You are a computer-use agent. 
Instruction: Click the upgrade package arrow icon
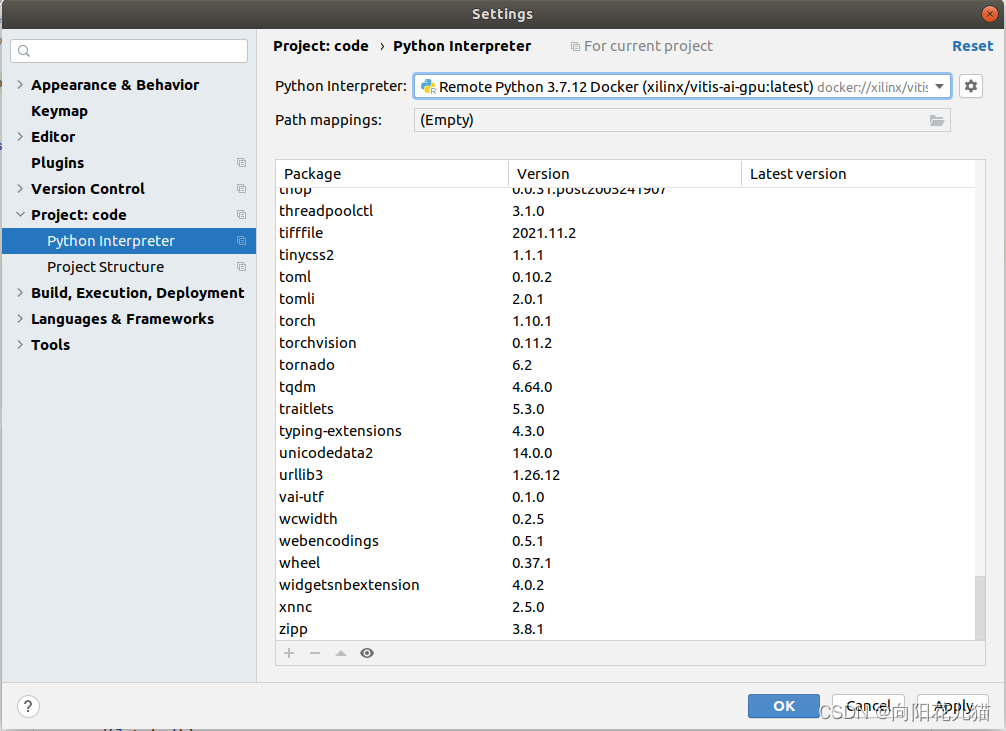[x=340, y=653]
